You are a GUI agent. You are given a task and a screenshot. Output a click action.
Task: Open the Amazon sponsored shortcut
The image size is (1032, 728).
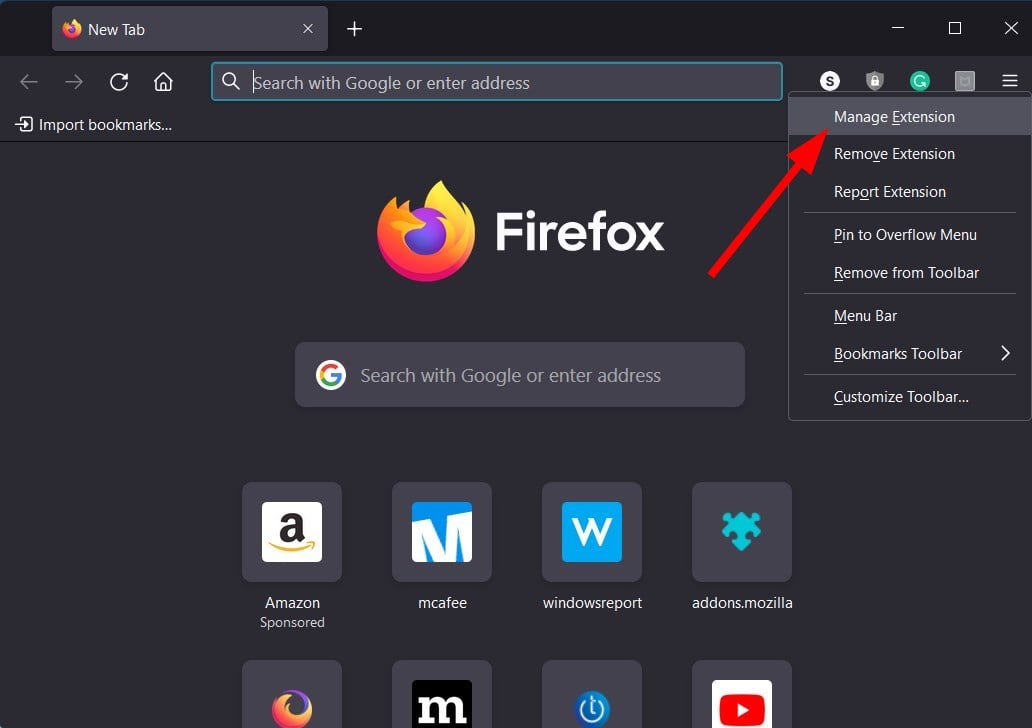292,532
